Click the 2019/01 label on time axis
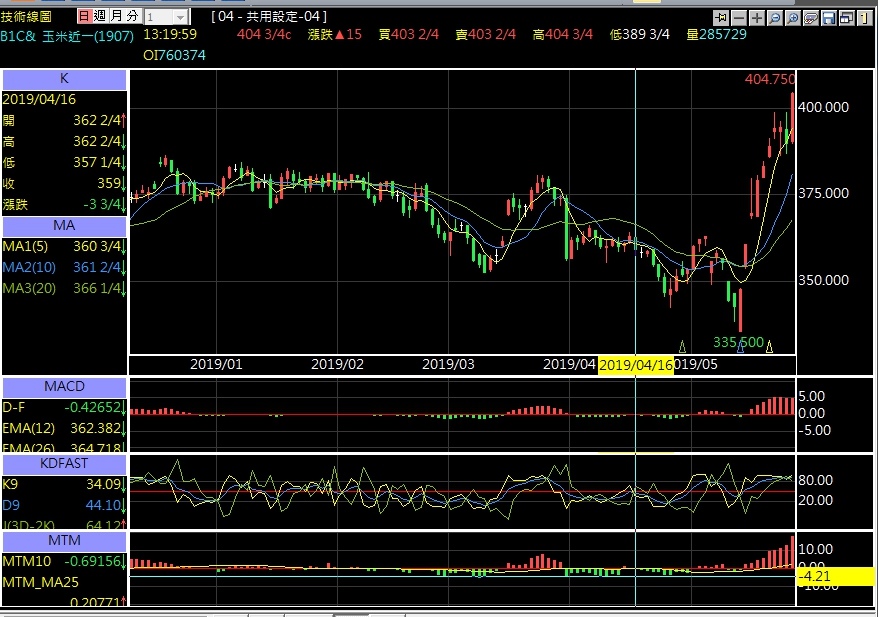Screen dimensions: 878x617 pyautogui.click(x=216, y=364)
